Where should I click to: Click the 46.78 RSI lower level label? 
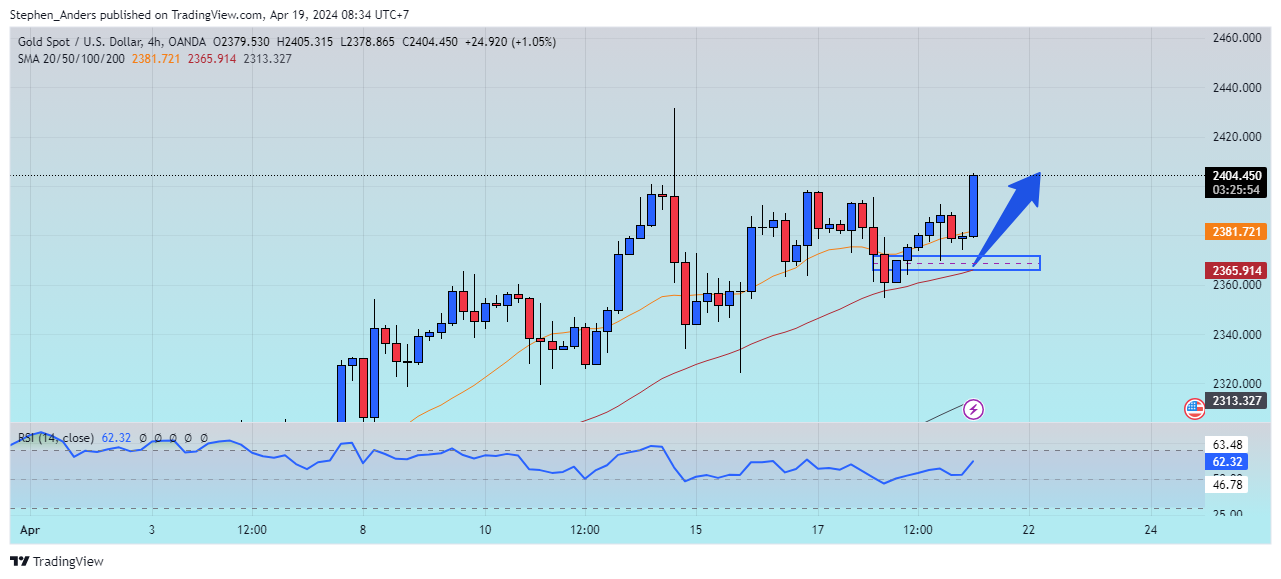1227,484
